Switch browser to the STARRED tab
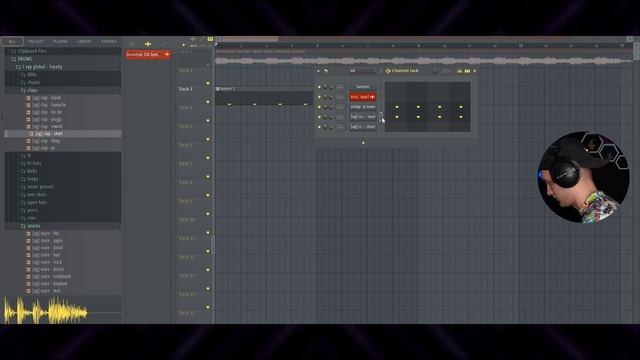Image resolution: width=640 pixels, height=360 pixels. pyautogui.click(x=109, y=42)
